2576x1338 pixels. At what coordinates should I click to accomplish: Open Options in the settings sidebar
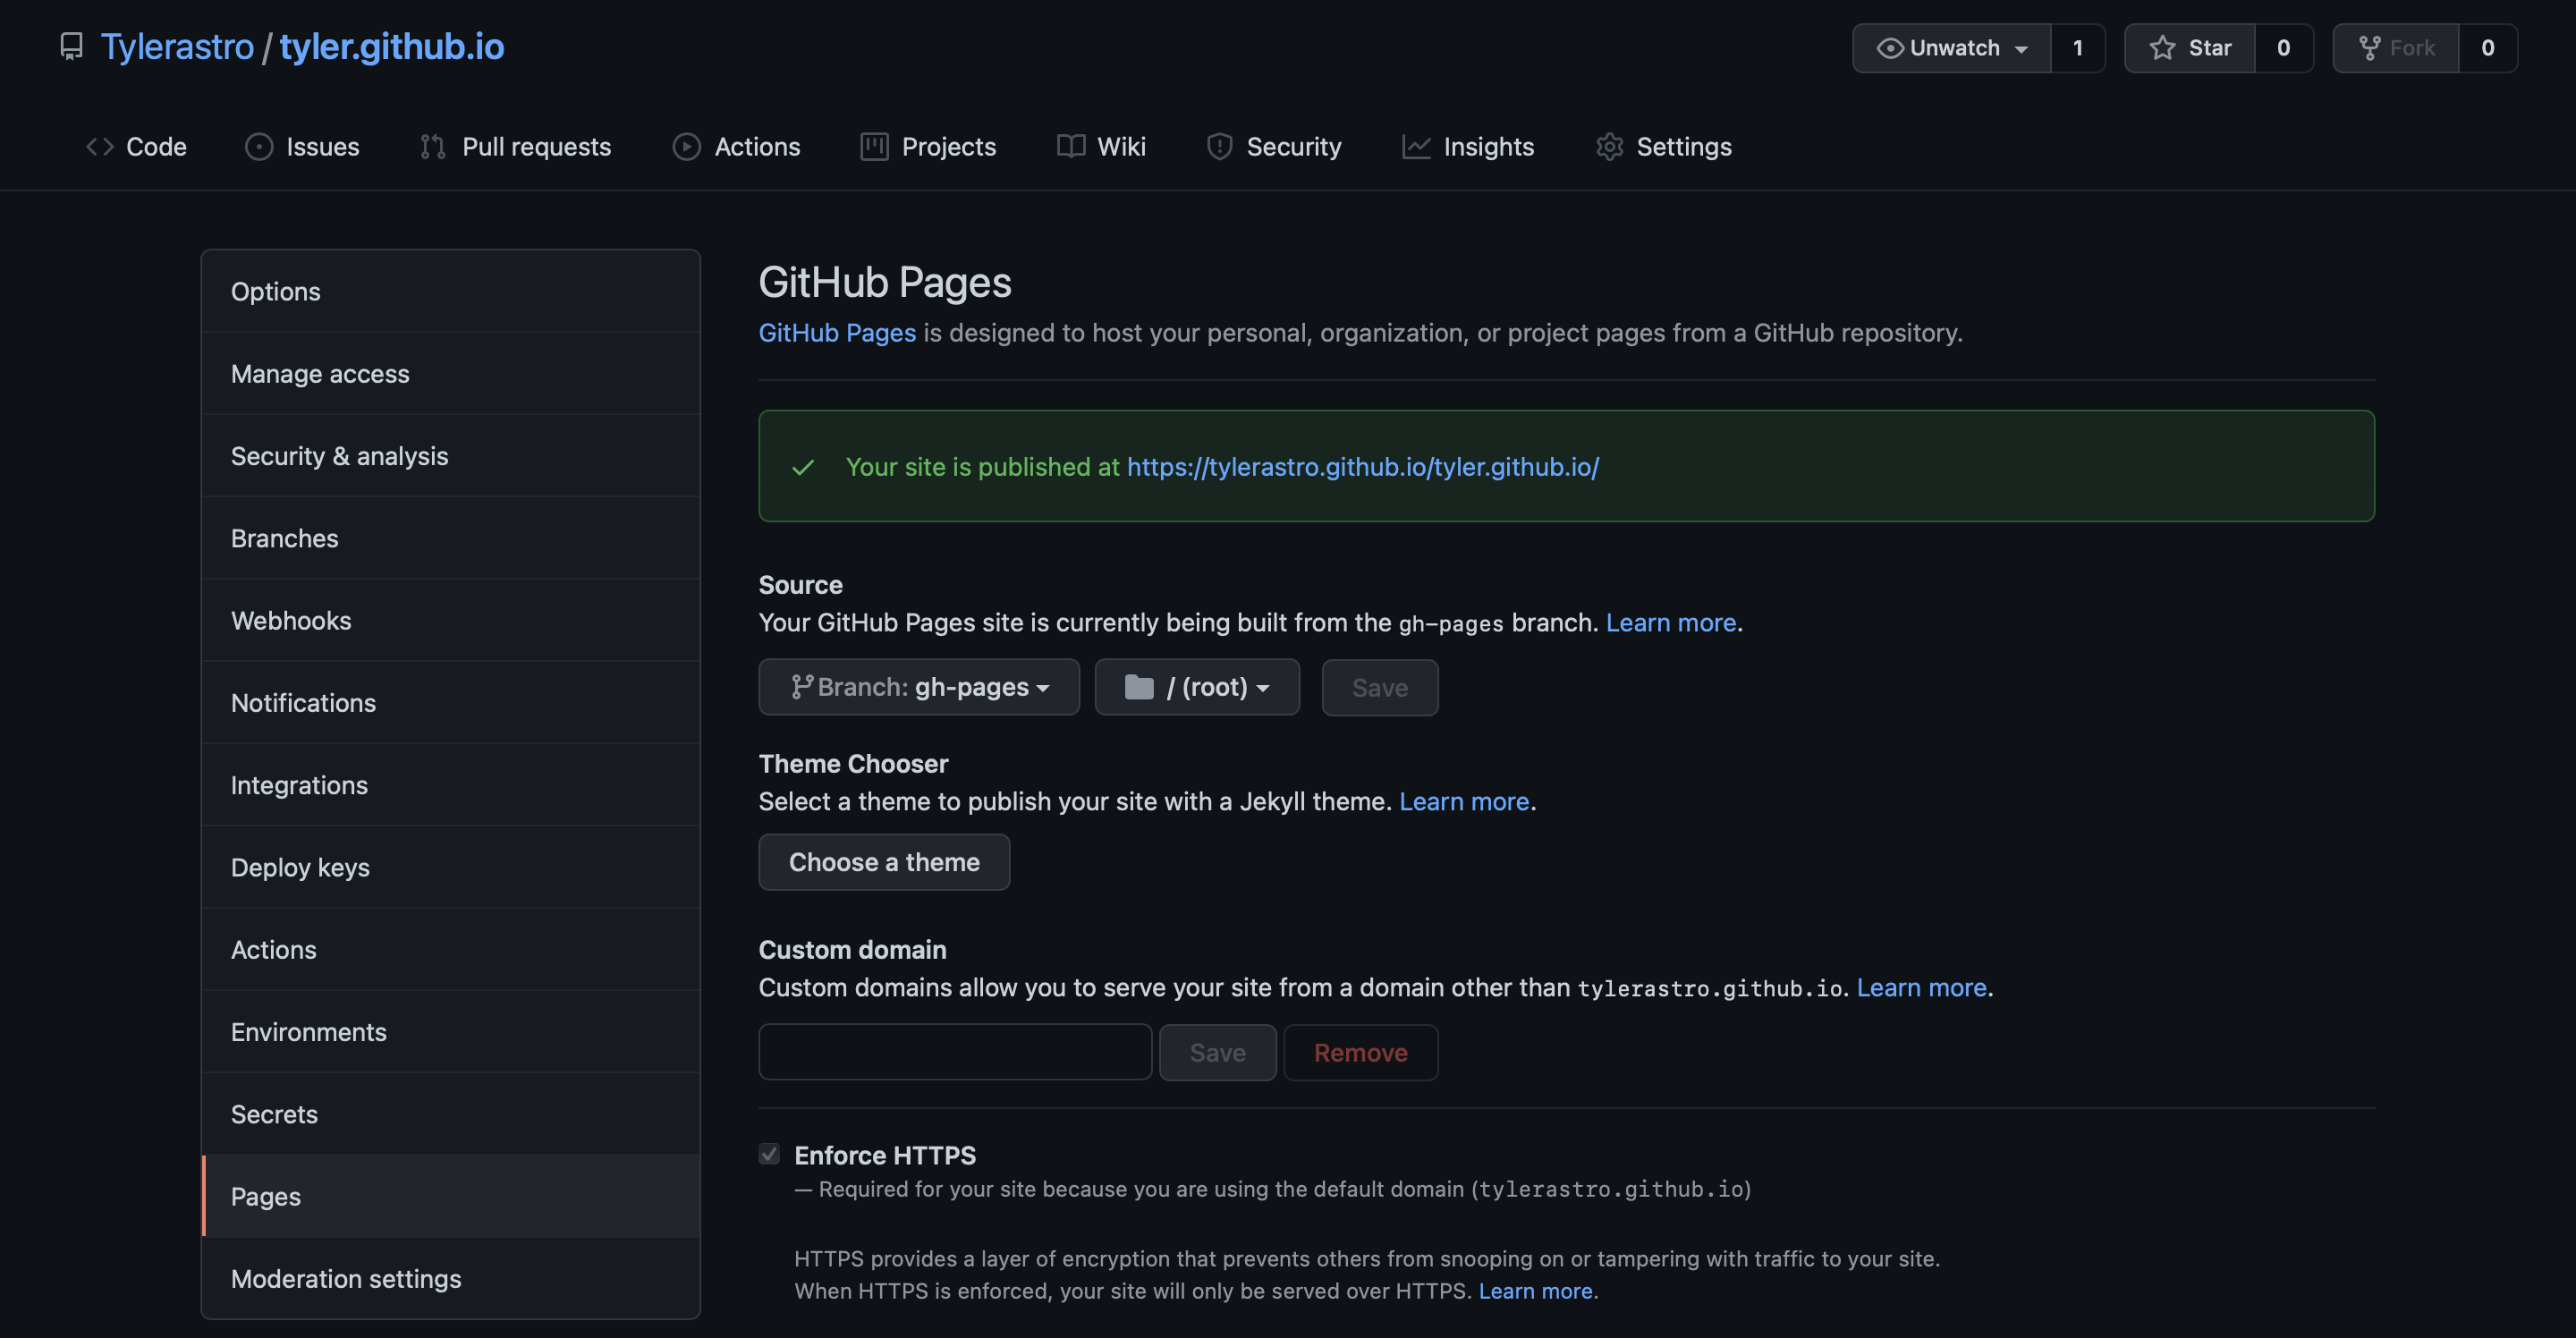click(451, 291)
